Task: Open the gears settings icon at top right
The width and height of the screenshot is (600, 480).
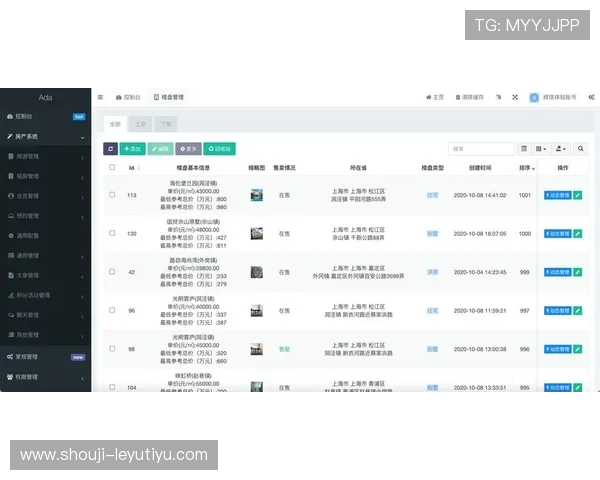Action: (591, 97)
